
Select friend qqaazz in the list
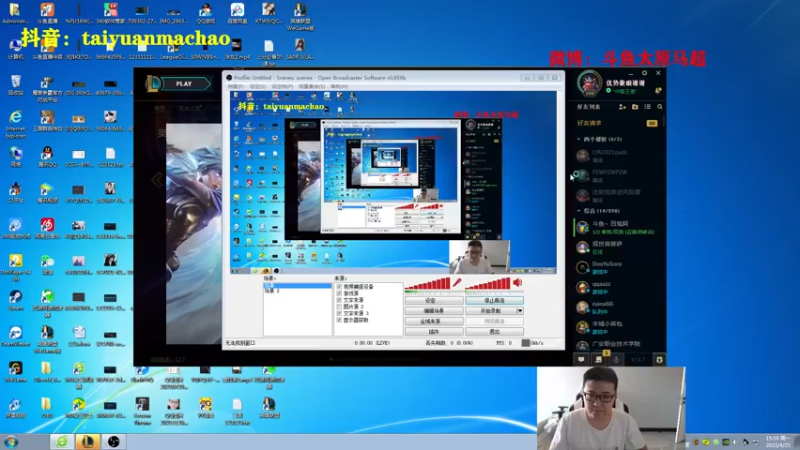click(619, 287)
